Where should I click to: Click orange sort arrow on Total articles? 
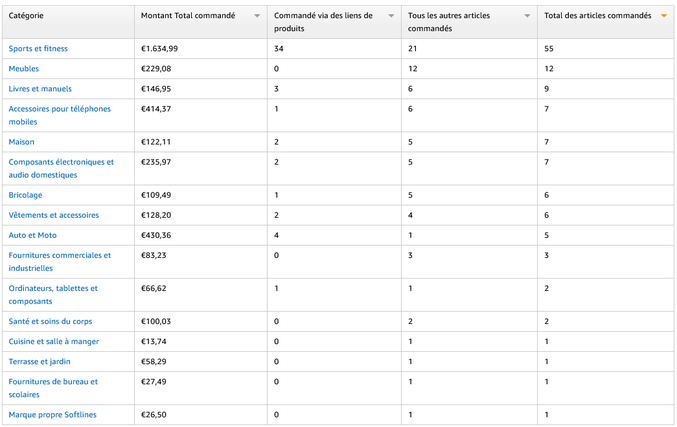(663, 16)
